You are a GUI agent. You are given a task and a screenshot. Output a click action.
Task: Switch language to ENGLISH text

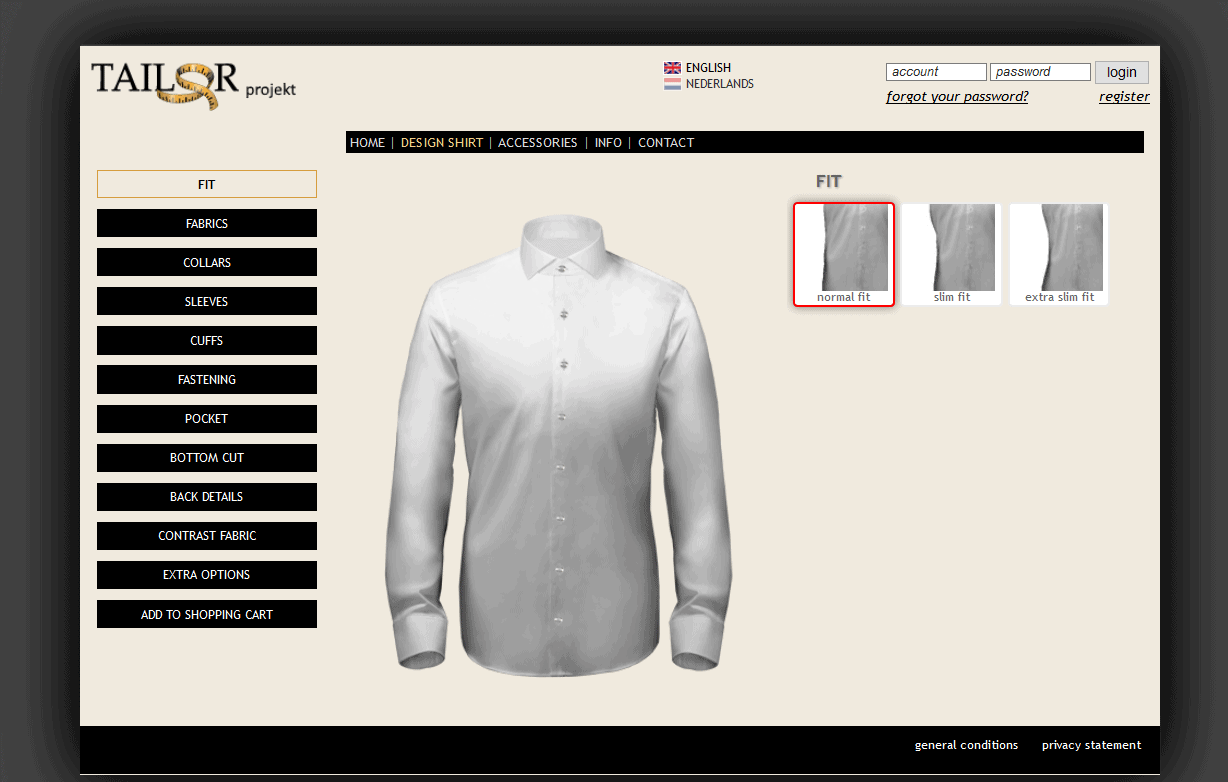(x=708, y=68)
